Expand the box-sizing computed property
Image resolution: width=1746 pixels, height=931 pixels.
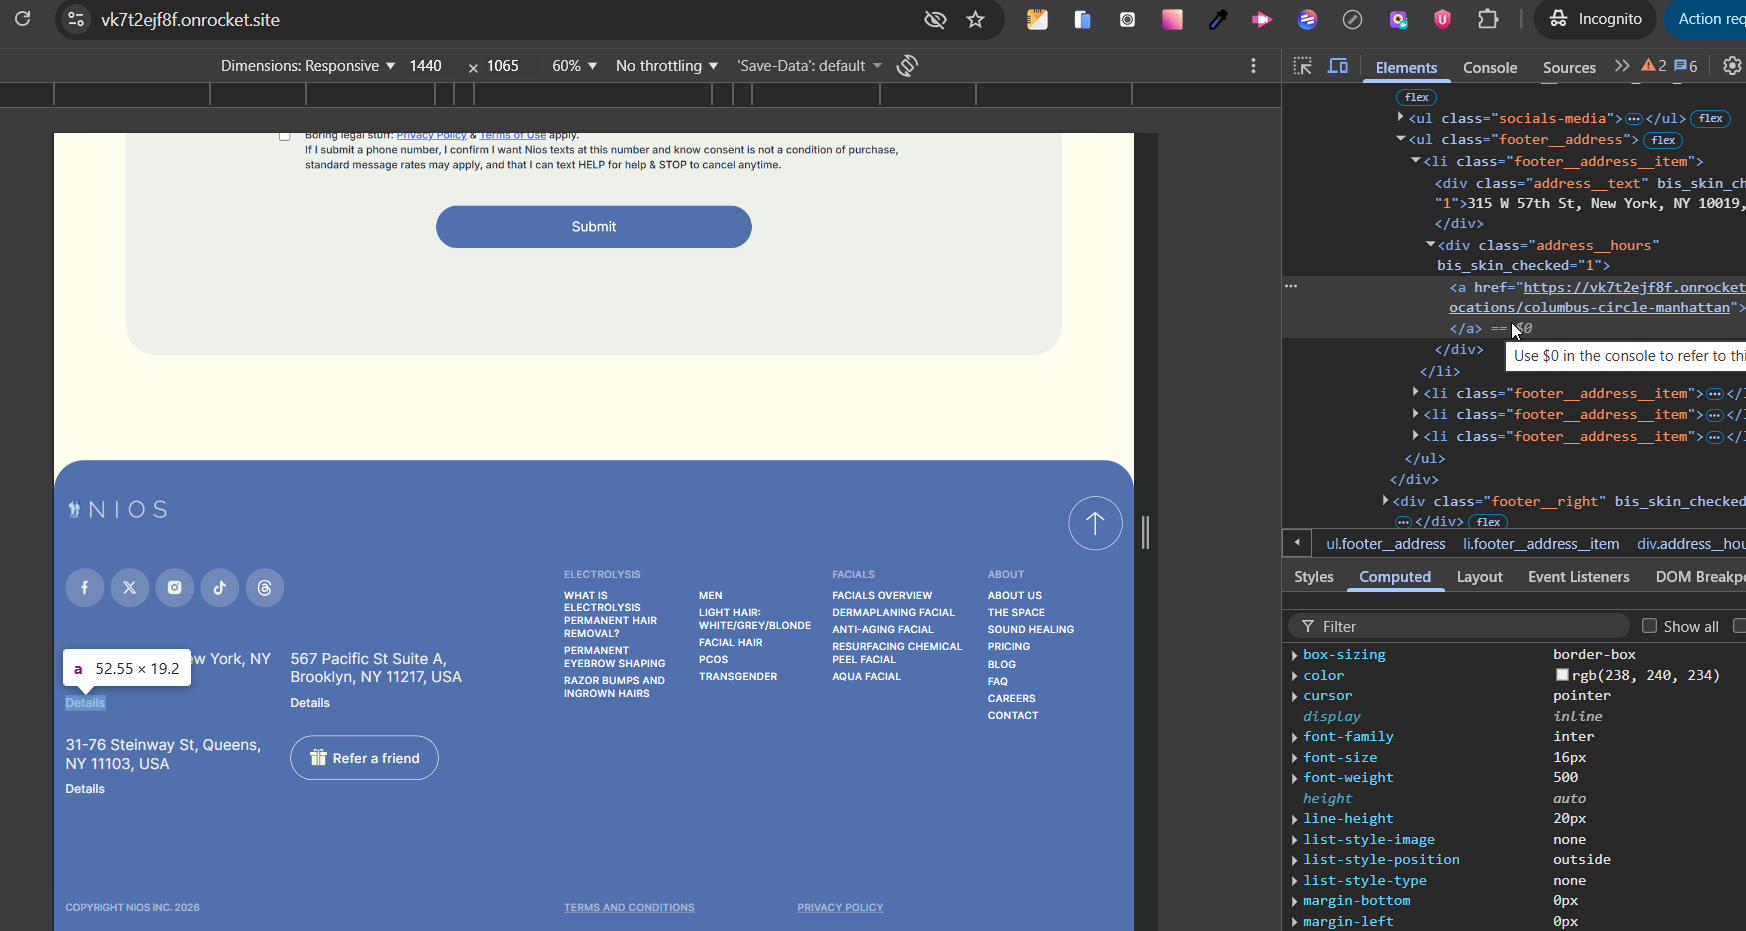coord(1295,655)
